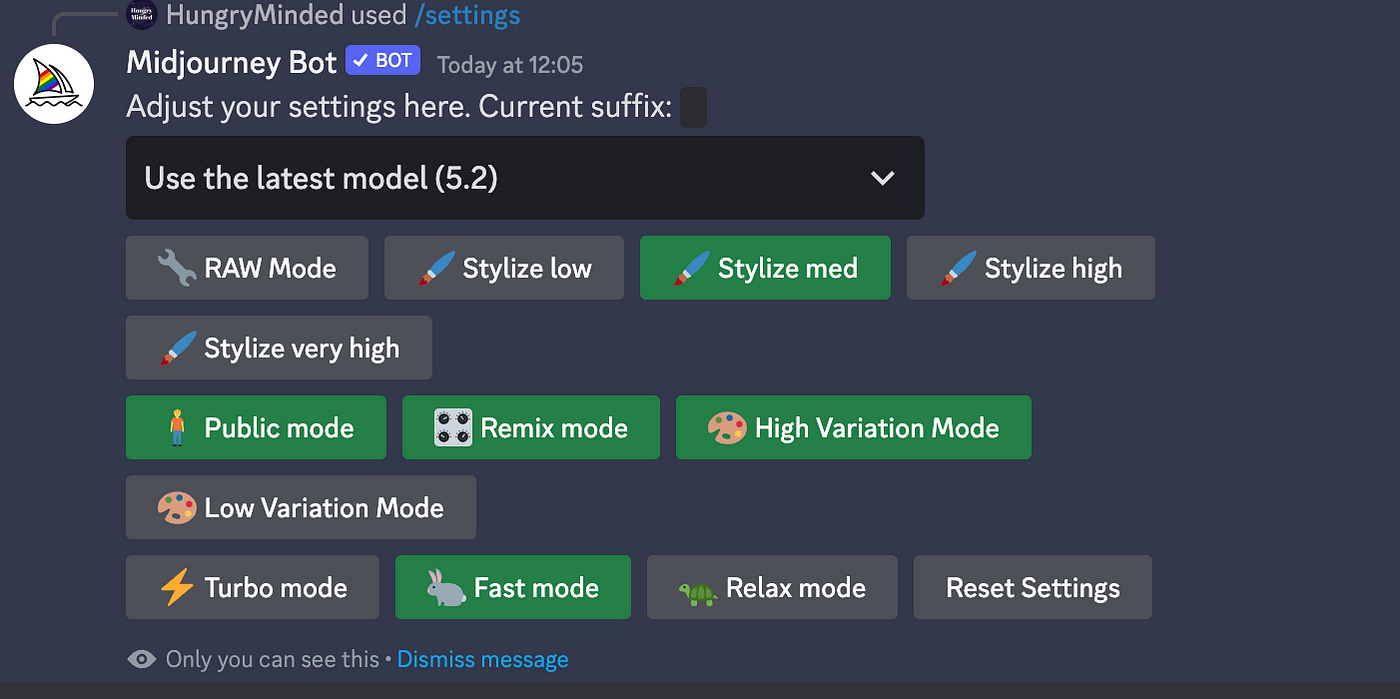Toggle the Fast mode button
The image size is (1400, 699).
coord(513,588)
